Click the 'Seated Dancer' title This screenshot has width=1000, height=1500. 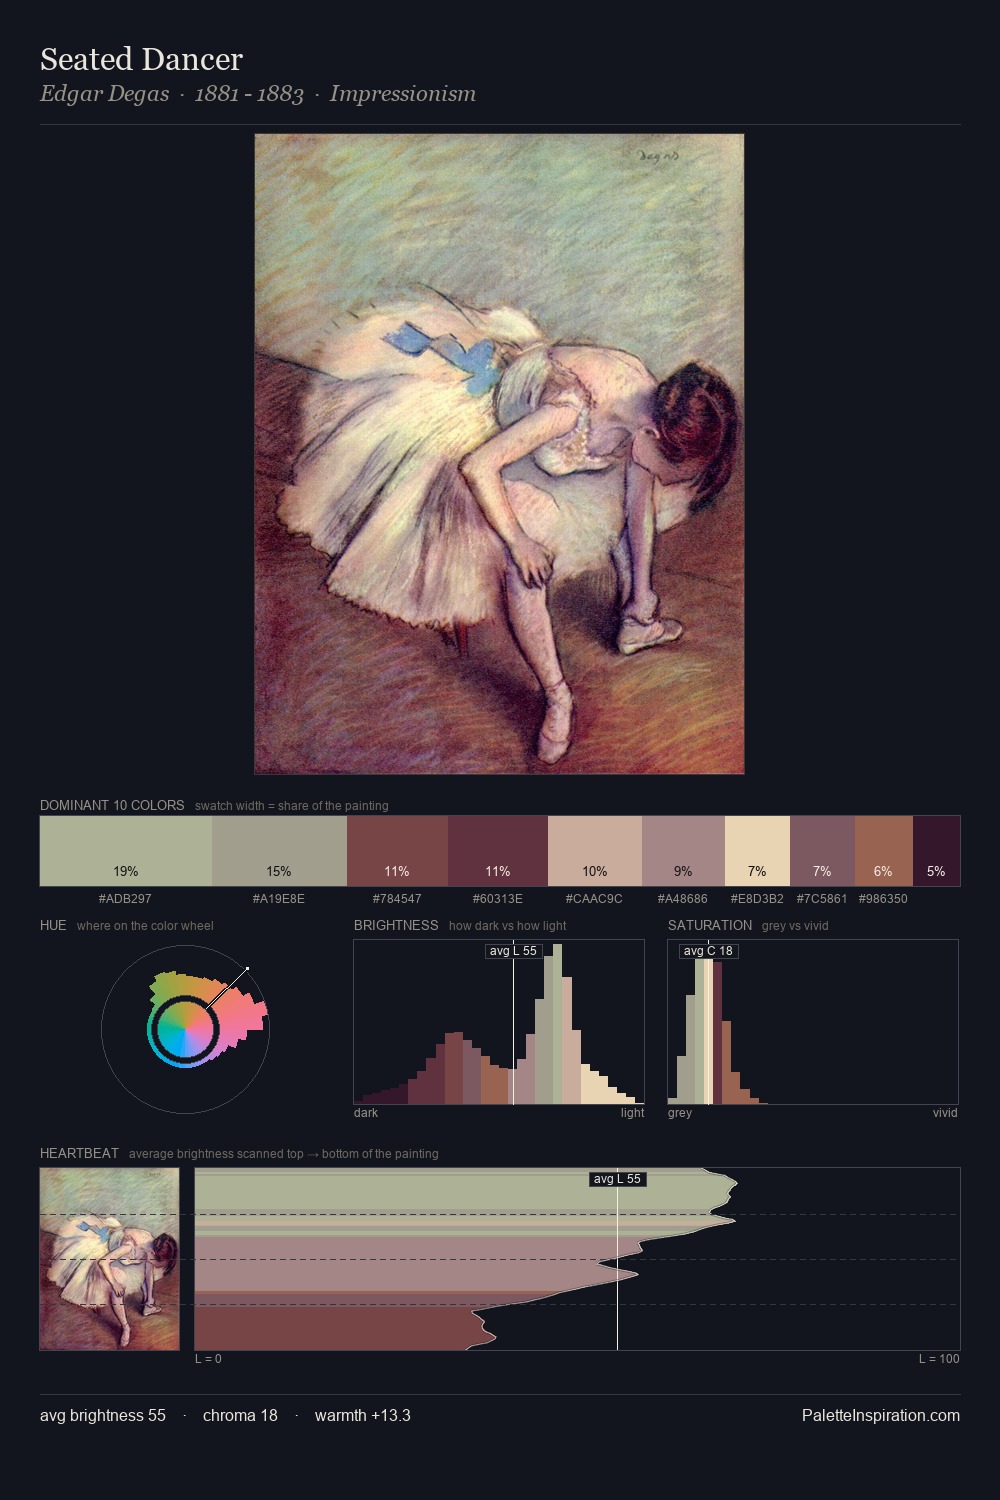[x=141, y=59]
